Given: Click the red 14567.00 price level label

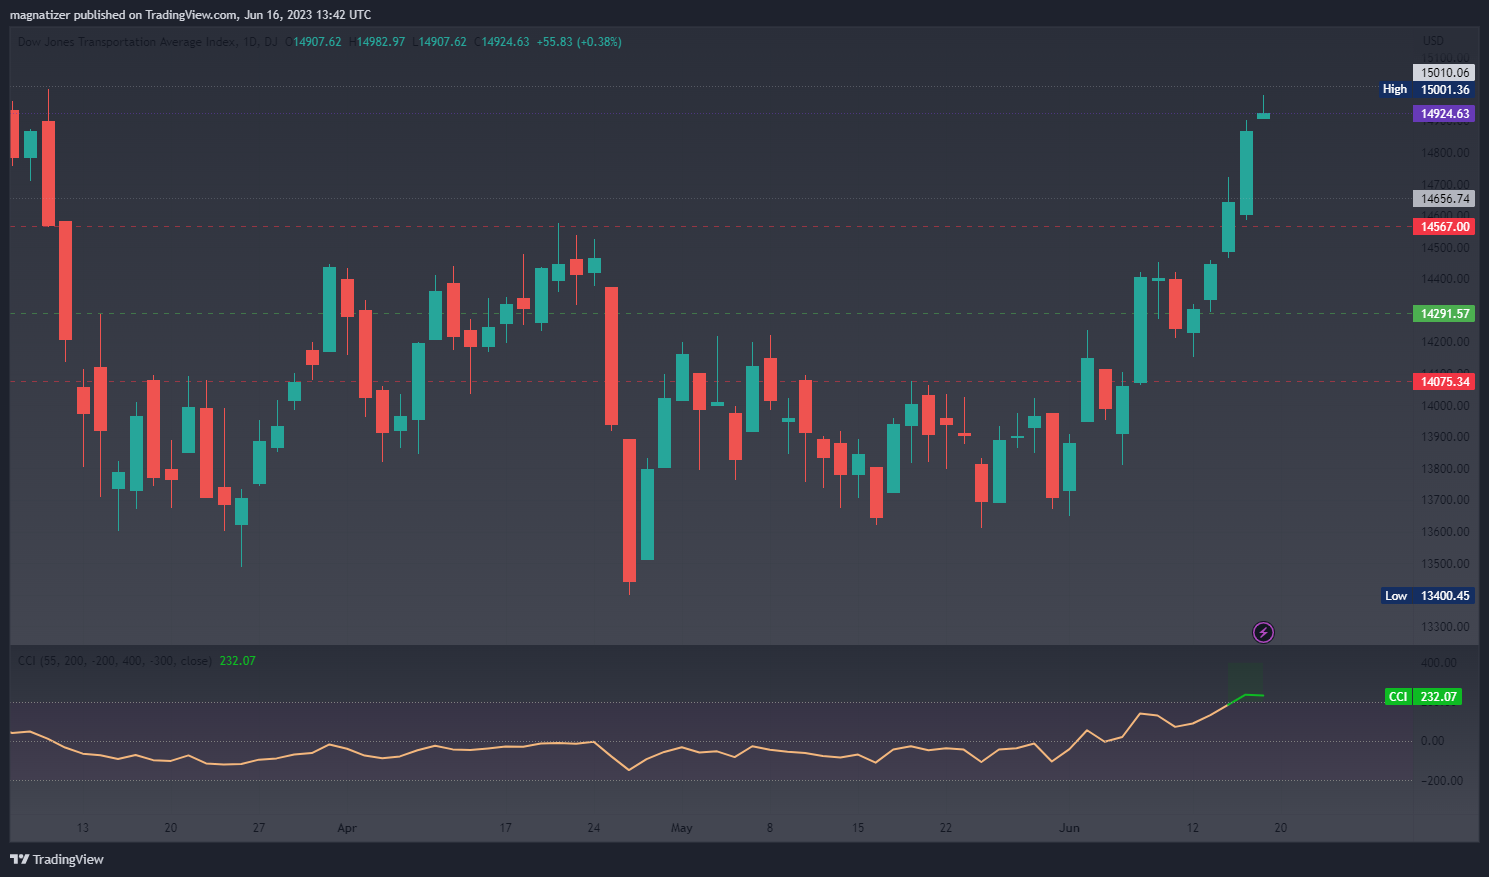Looking at the screenshot, I should coord(1445,227).
